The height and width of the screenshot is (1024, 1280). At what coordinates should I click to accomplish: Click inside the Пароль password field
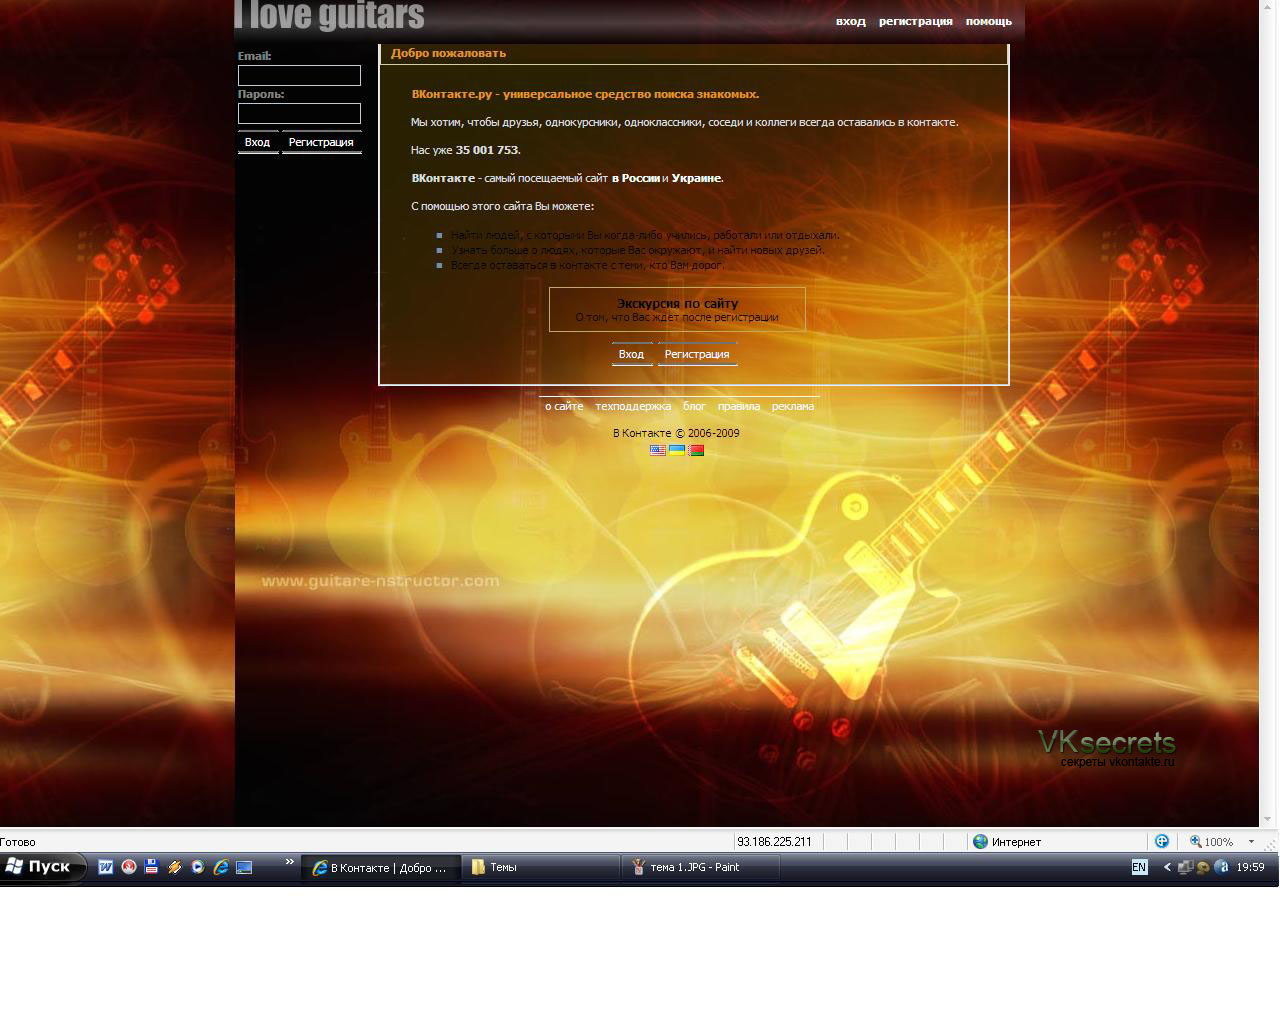299,113
